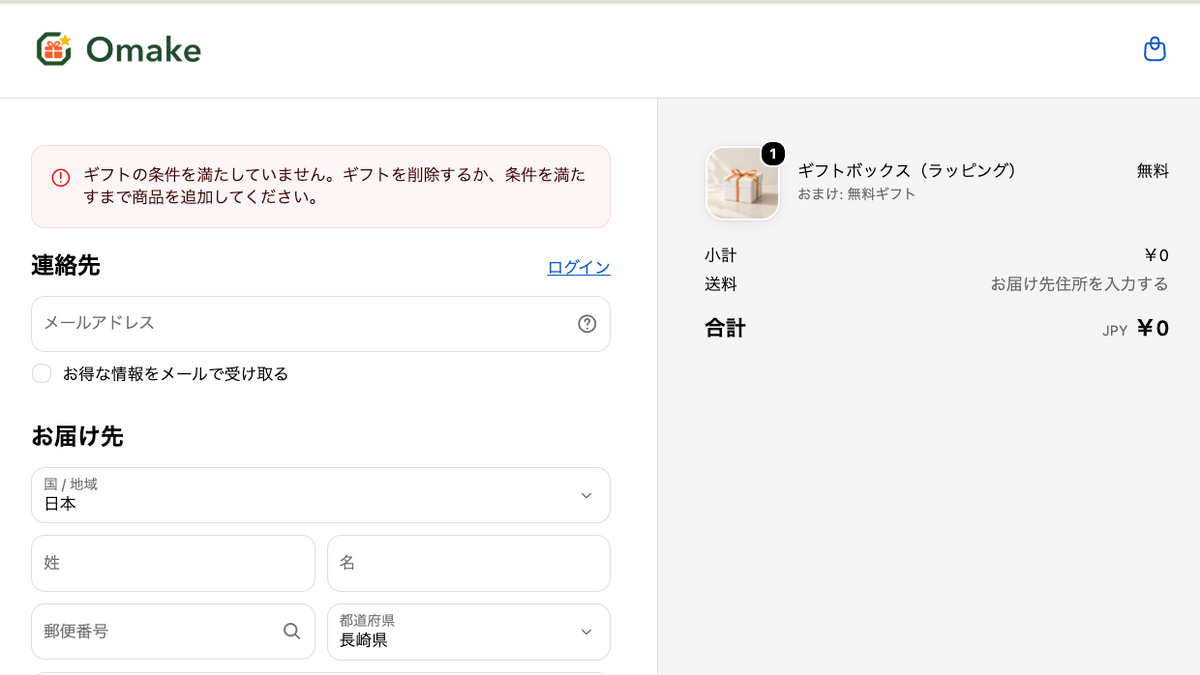The height and width of the screenshot is (675, 1200).
Task: Click the ギフトボックス product thumbnail
Action: 743,184
